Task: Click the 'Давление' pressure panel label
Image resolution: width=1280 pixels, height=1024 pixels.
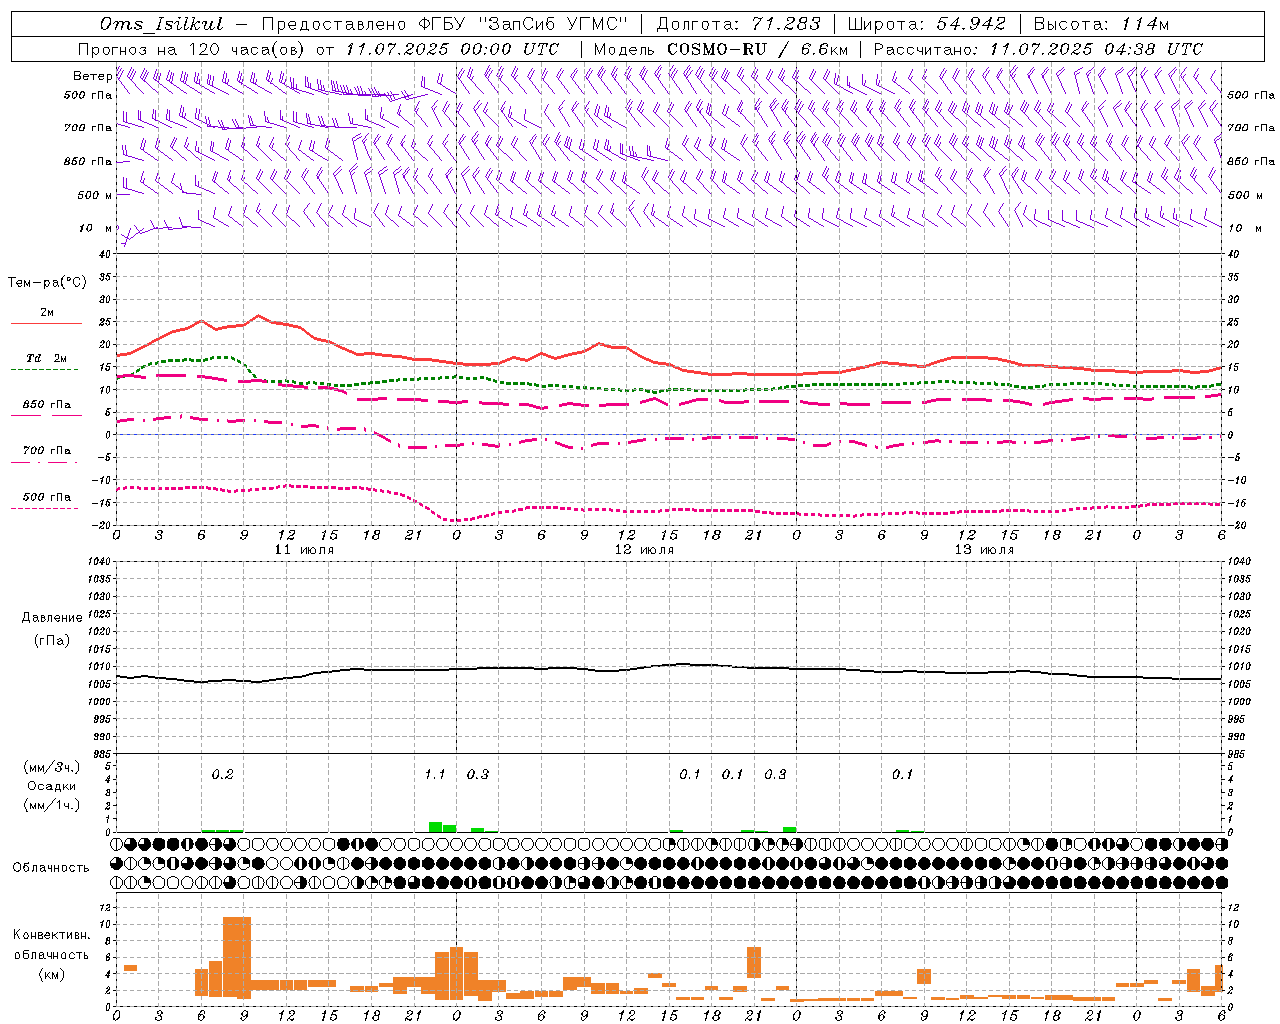Action: pyautogui.click(x=52, y=618)
